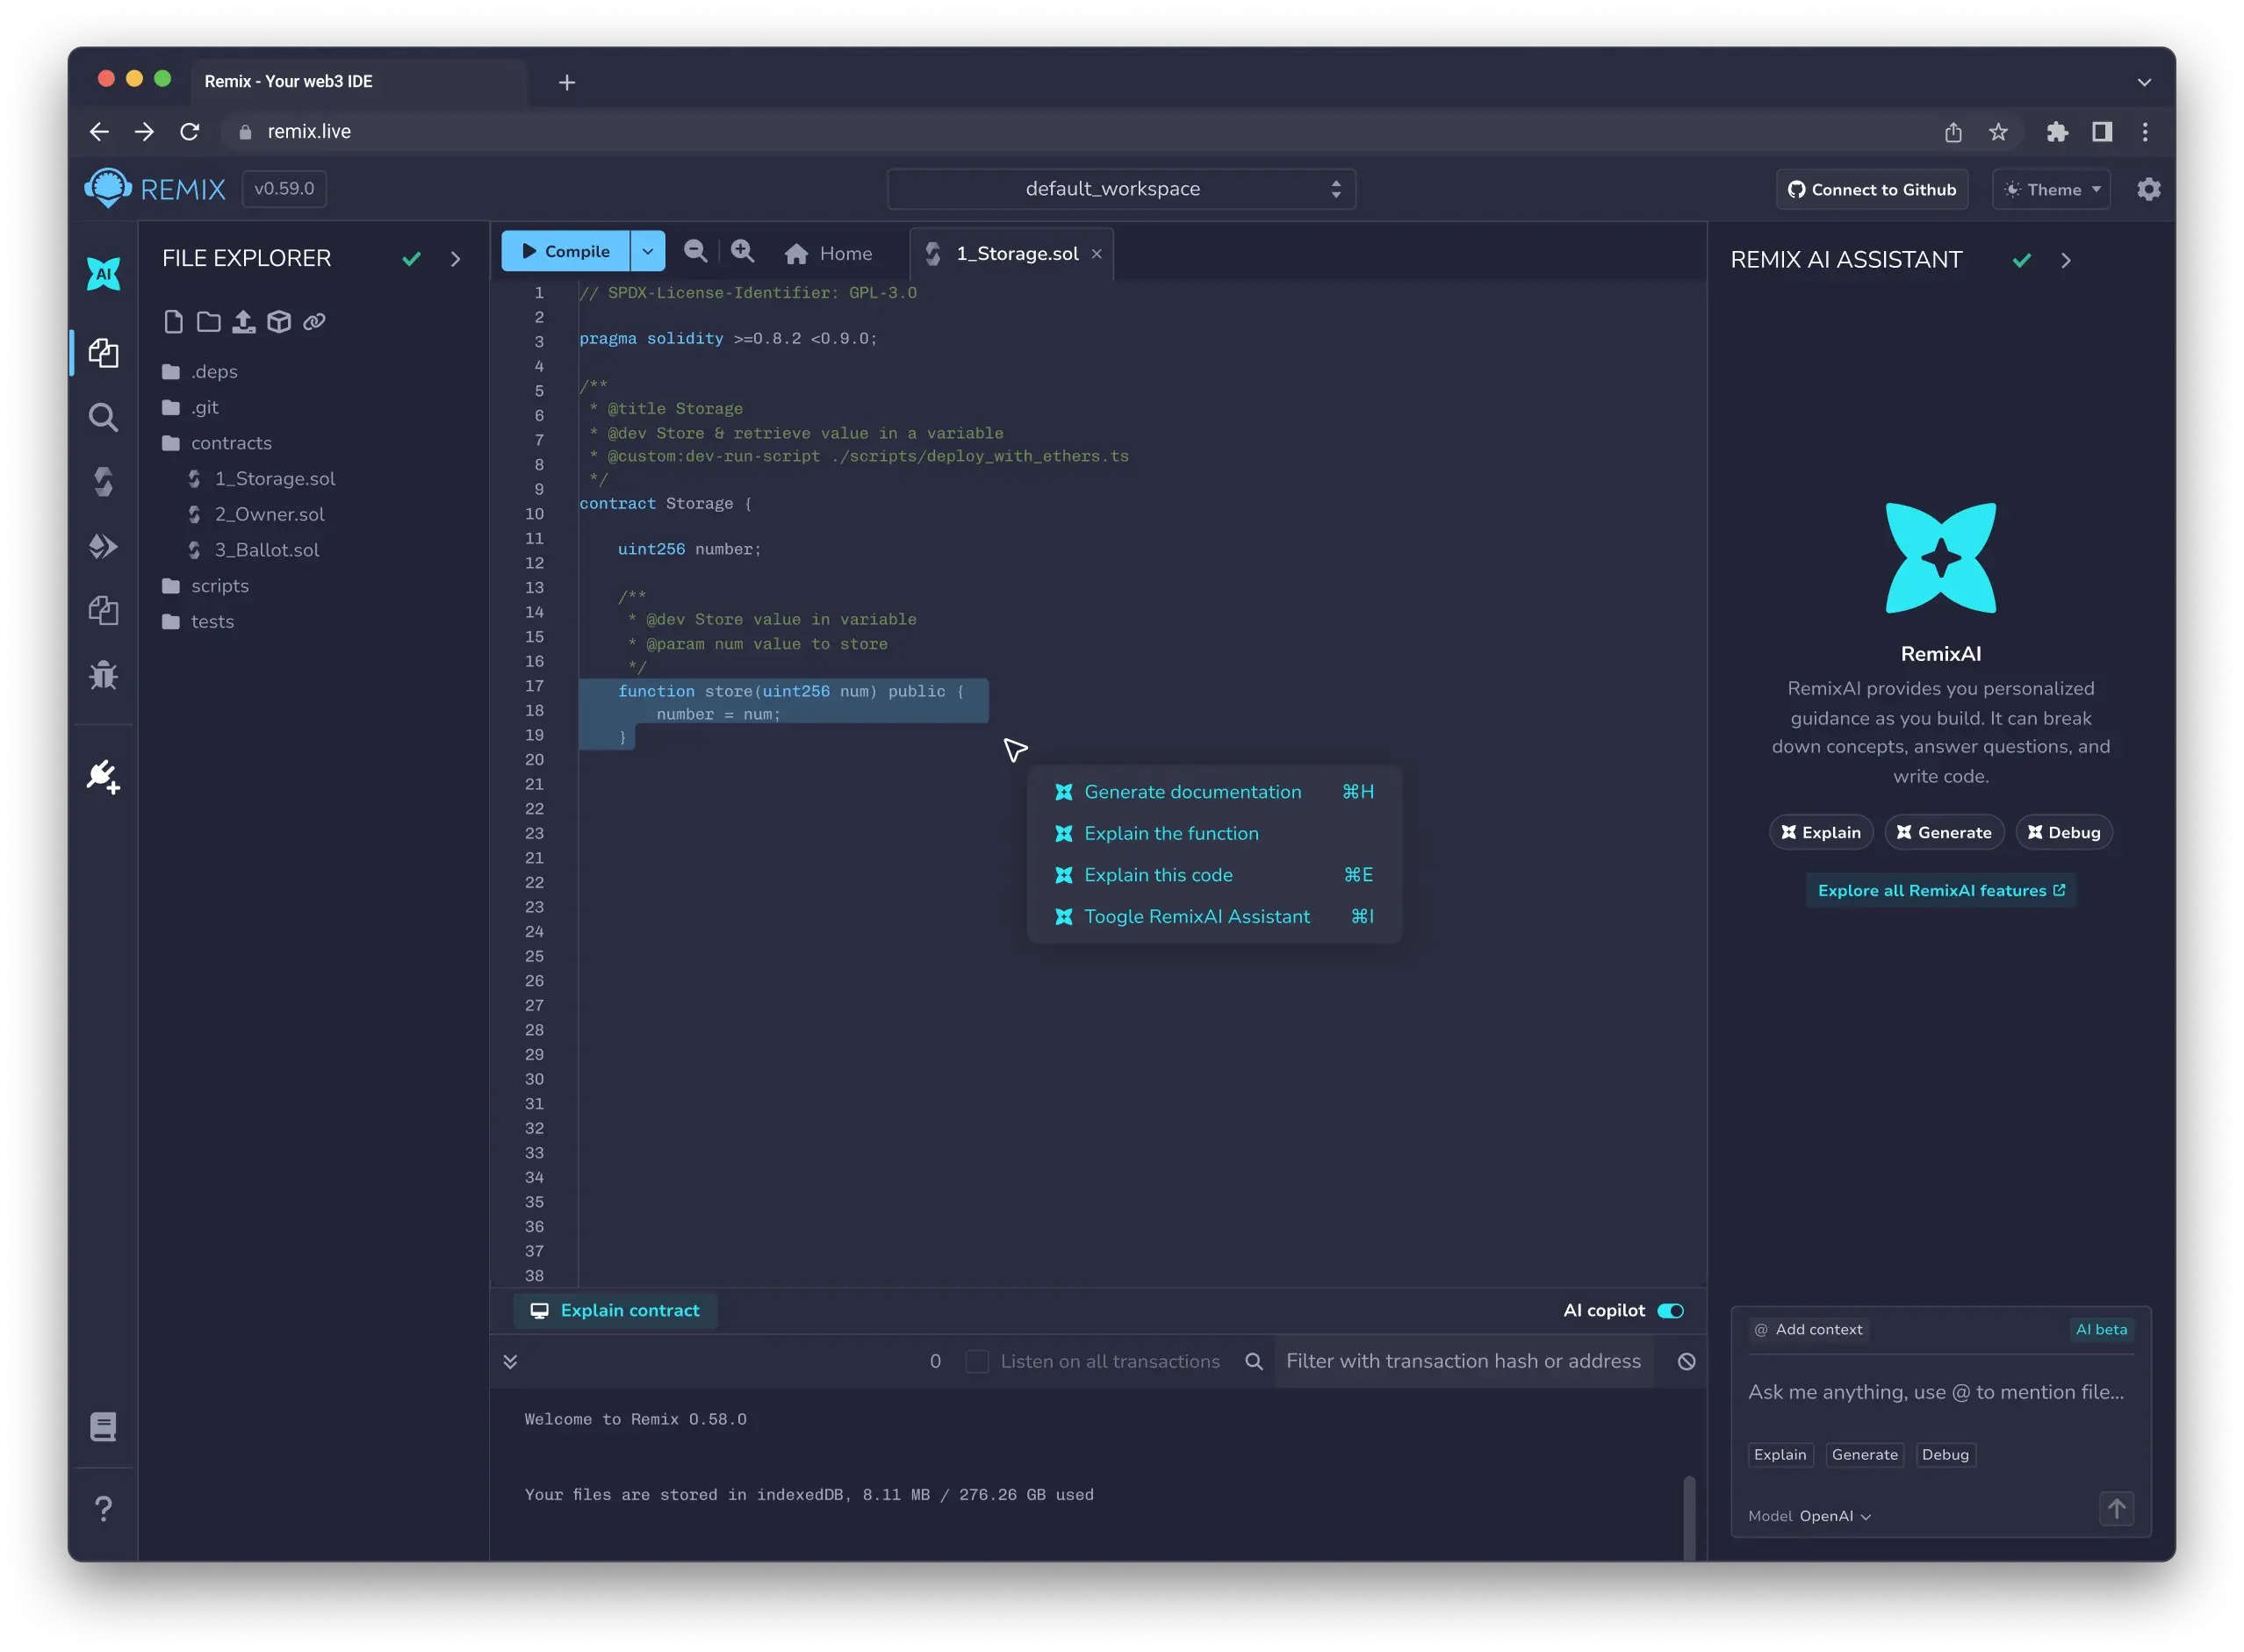This screenshot has width=2244, height=1652.
Task: Select Explain the function menu entry
Action: pyautogui.click(x=1214, y=833)
